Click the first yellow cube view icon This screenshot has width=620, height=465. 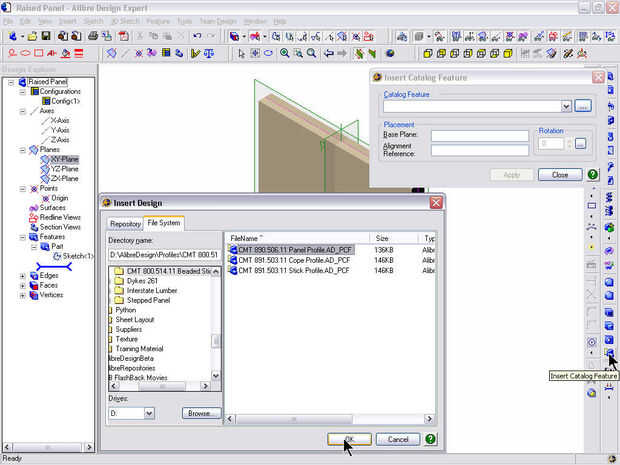tap(427, 53)
